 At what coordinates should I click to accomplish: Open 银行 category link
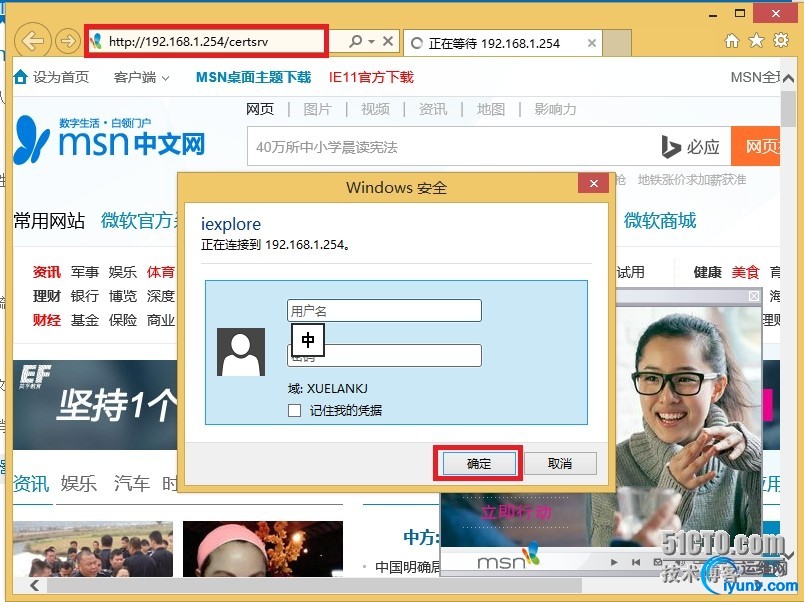click(x=85, y=296)
